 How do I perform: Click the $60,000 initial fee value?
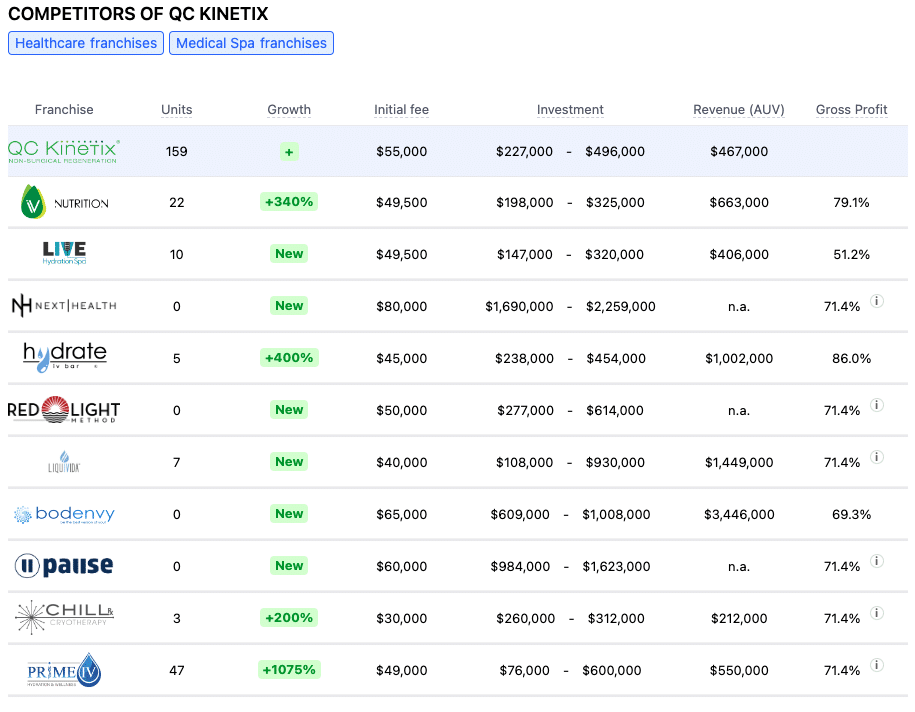point(401,566)
